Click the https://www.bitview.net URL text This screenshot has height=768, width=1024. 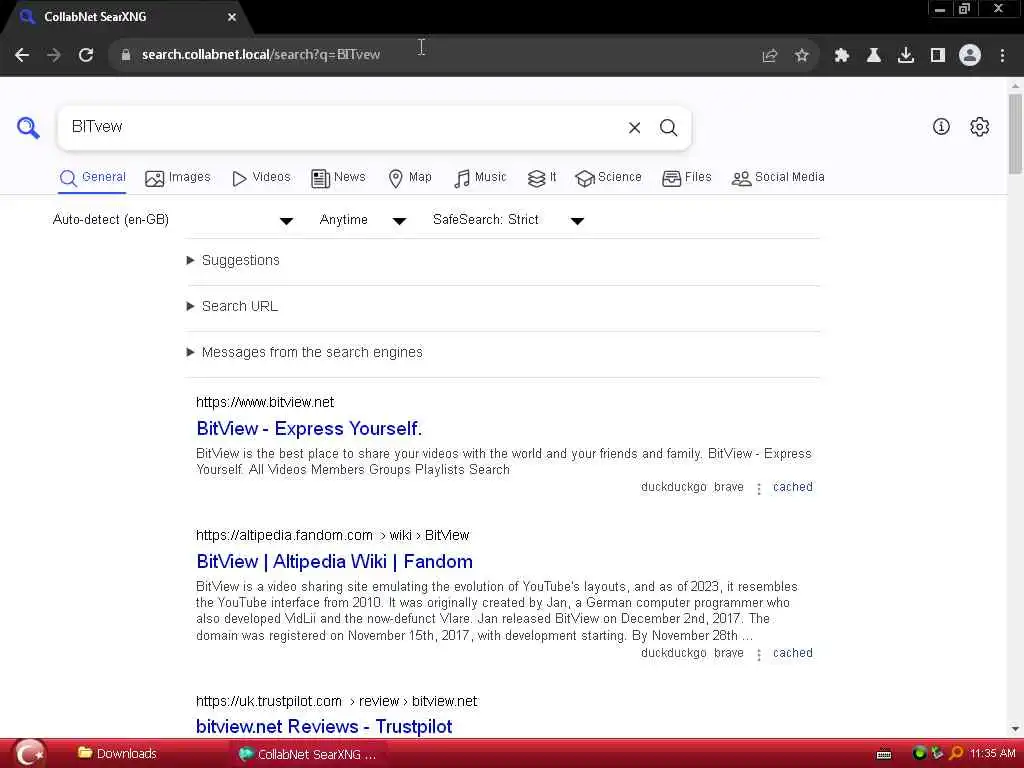265,402
